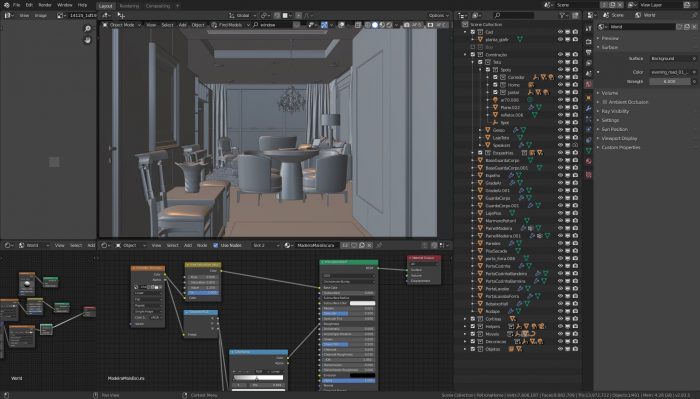The width and height of the screenshot is (700, 399).
Task: Uncheck the Helpers collection checkbox
Action: pyautogui.click(x=473, y=326)
